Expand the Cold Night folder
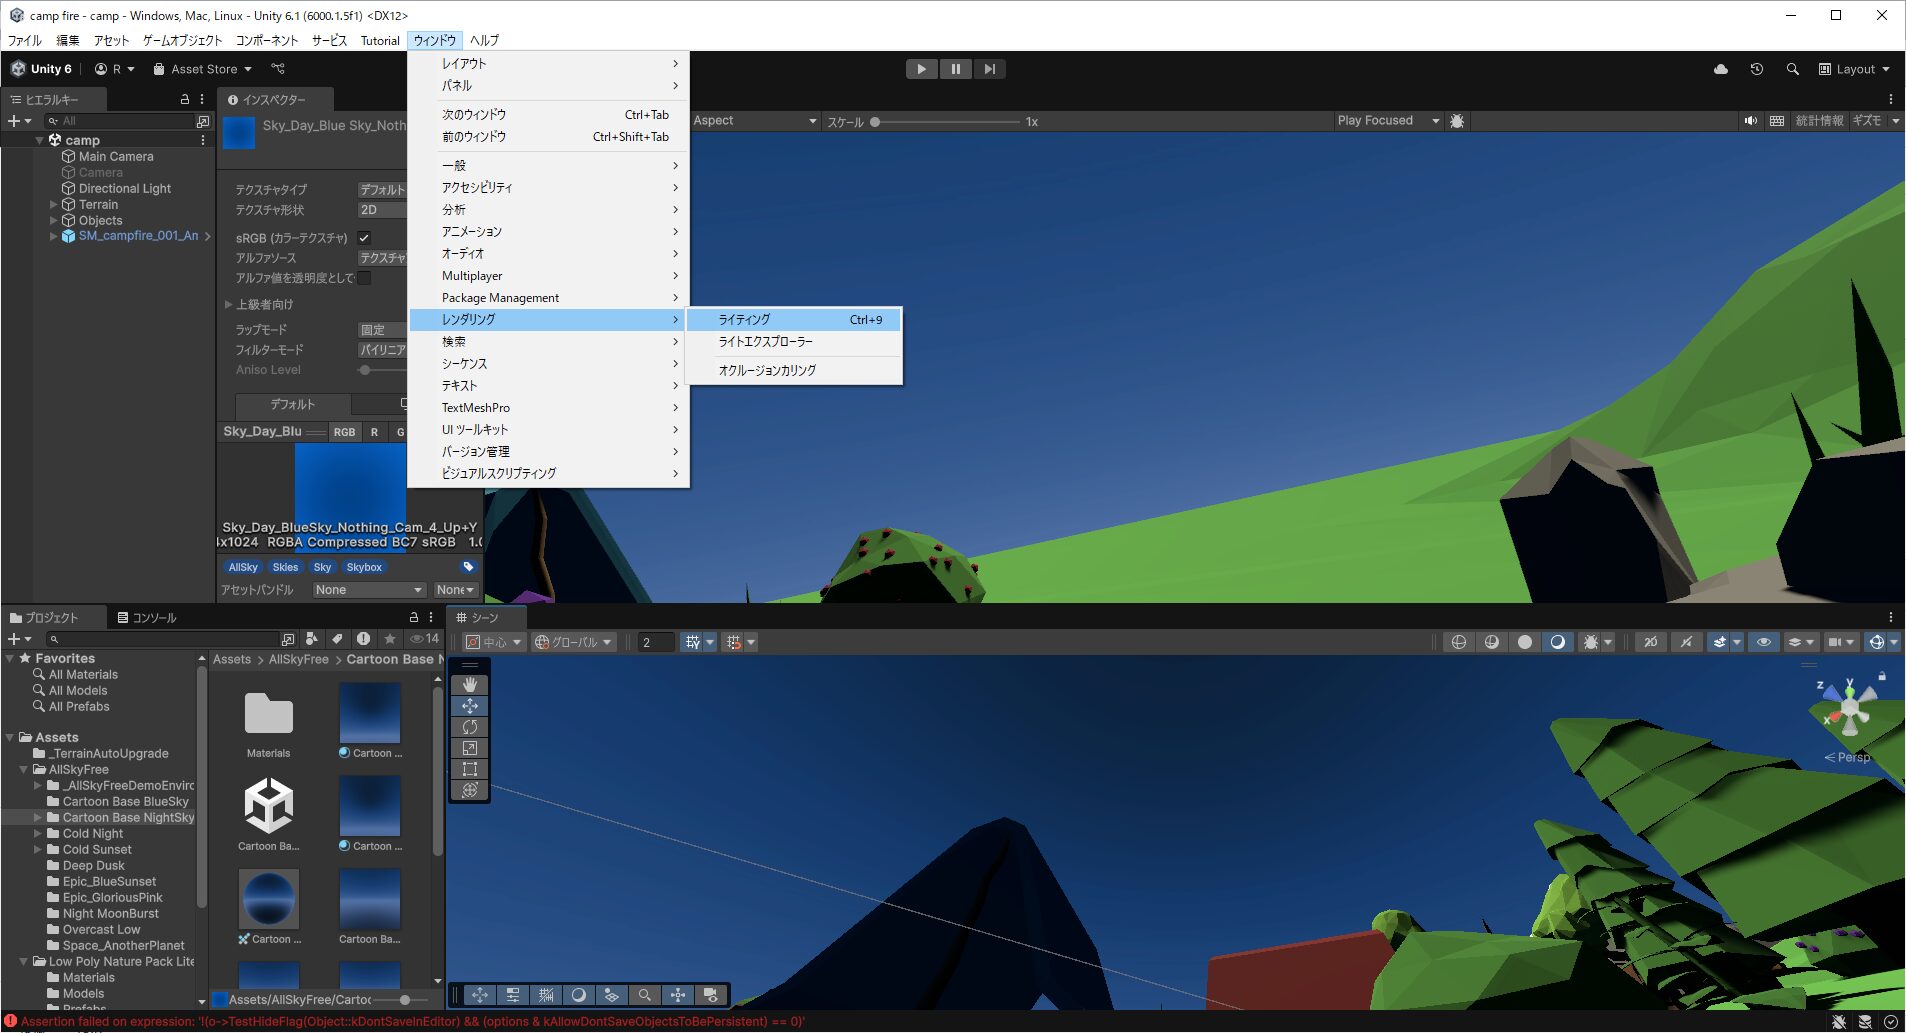Screen dimensions: 1906x1033 [38, 833]
